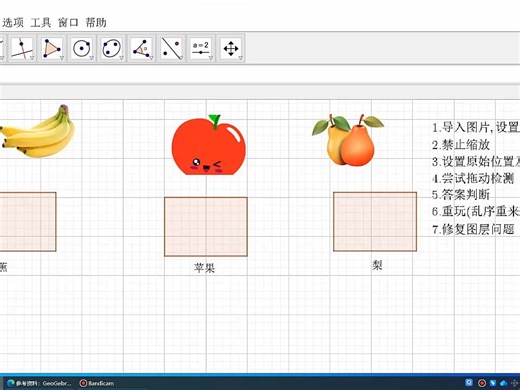Open the 帮助 menu
520x390 pixels.
pyautogui.click(x=96, y=23)
